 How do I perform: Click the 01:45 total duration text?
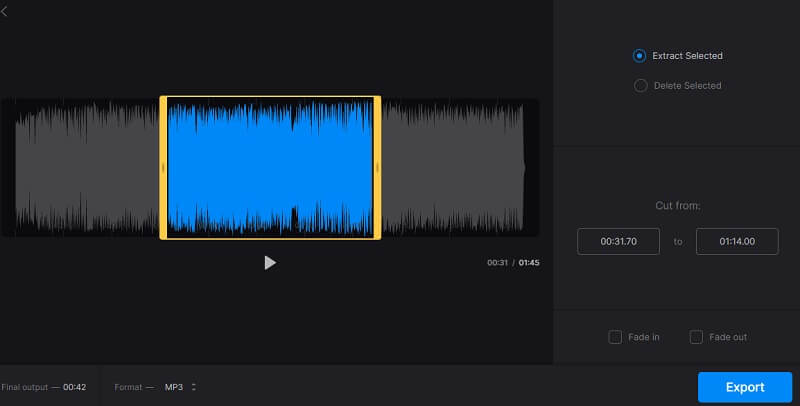pos(529,263)
